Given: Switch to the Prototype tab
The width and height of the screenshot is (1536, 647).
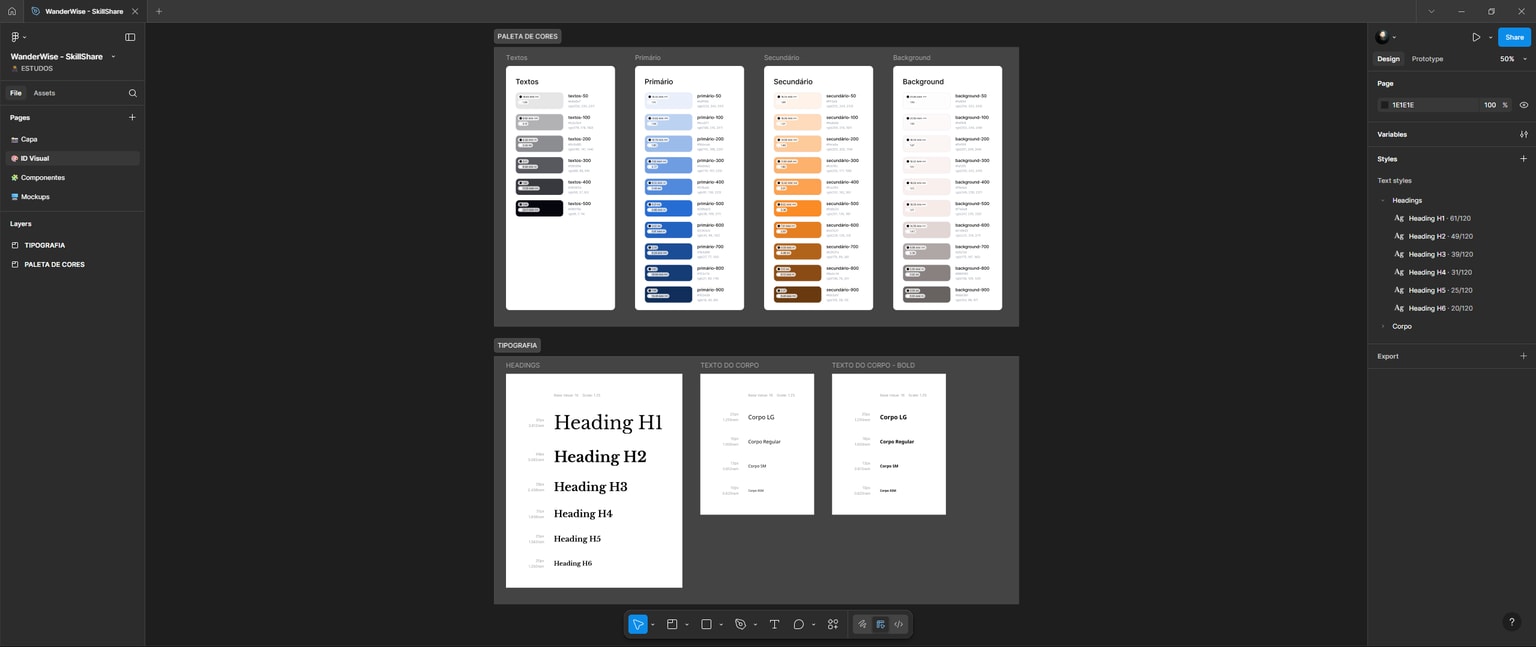Looking at the screenshot, I should coord(1427,59).
